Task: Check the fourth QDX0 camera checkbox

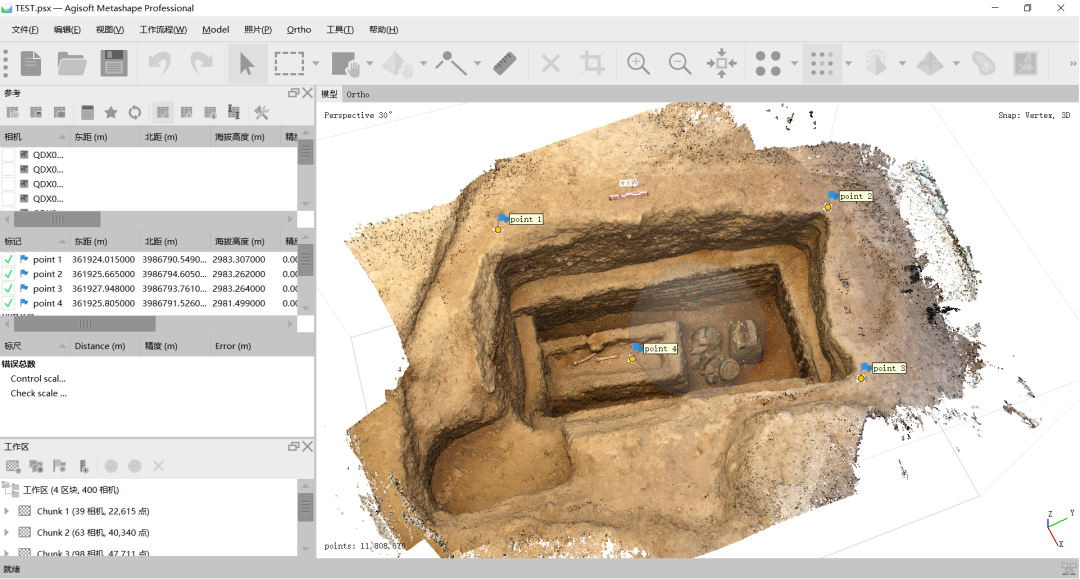Action: point(8,198)
